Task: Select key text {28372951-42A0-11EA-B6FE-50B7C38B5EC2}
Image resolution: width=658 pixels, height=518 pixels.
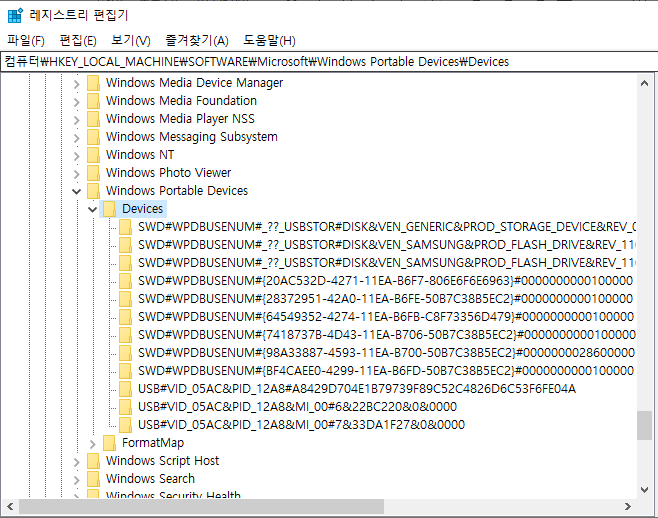Action: coord(385,299)
